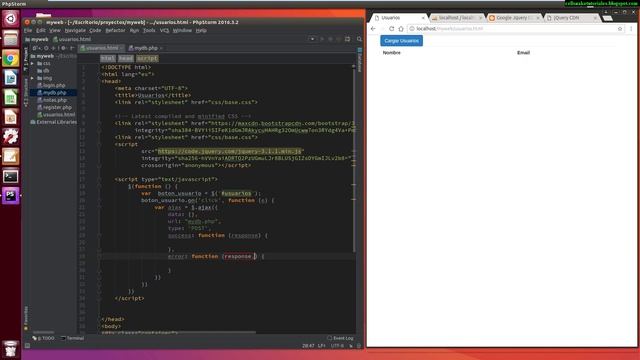Open the text editor dock icon
The width and height of the screenshot is (640, 360).
click(x=11, y=156)
